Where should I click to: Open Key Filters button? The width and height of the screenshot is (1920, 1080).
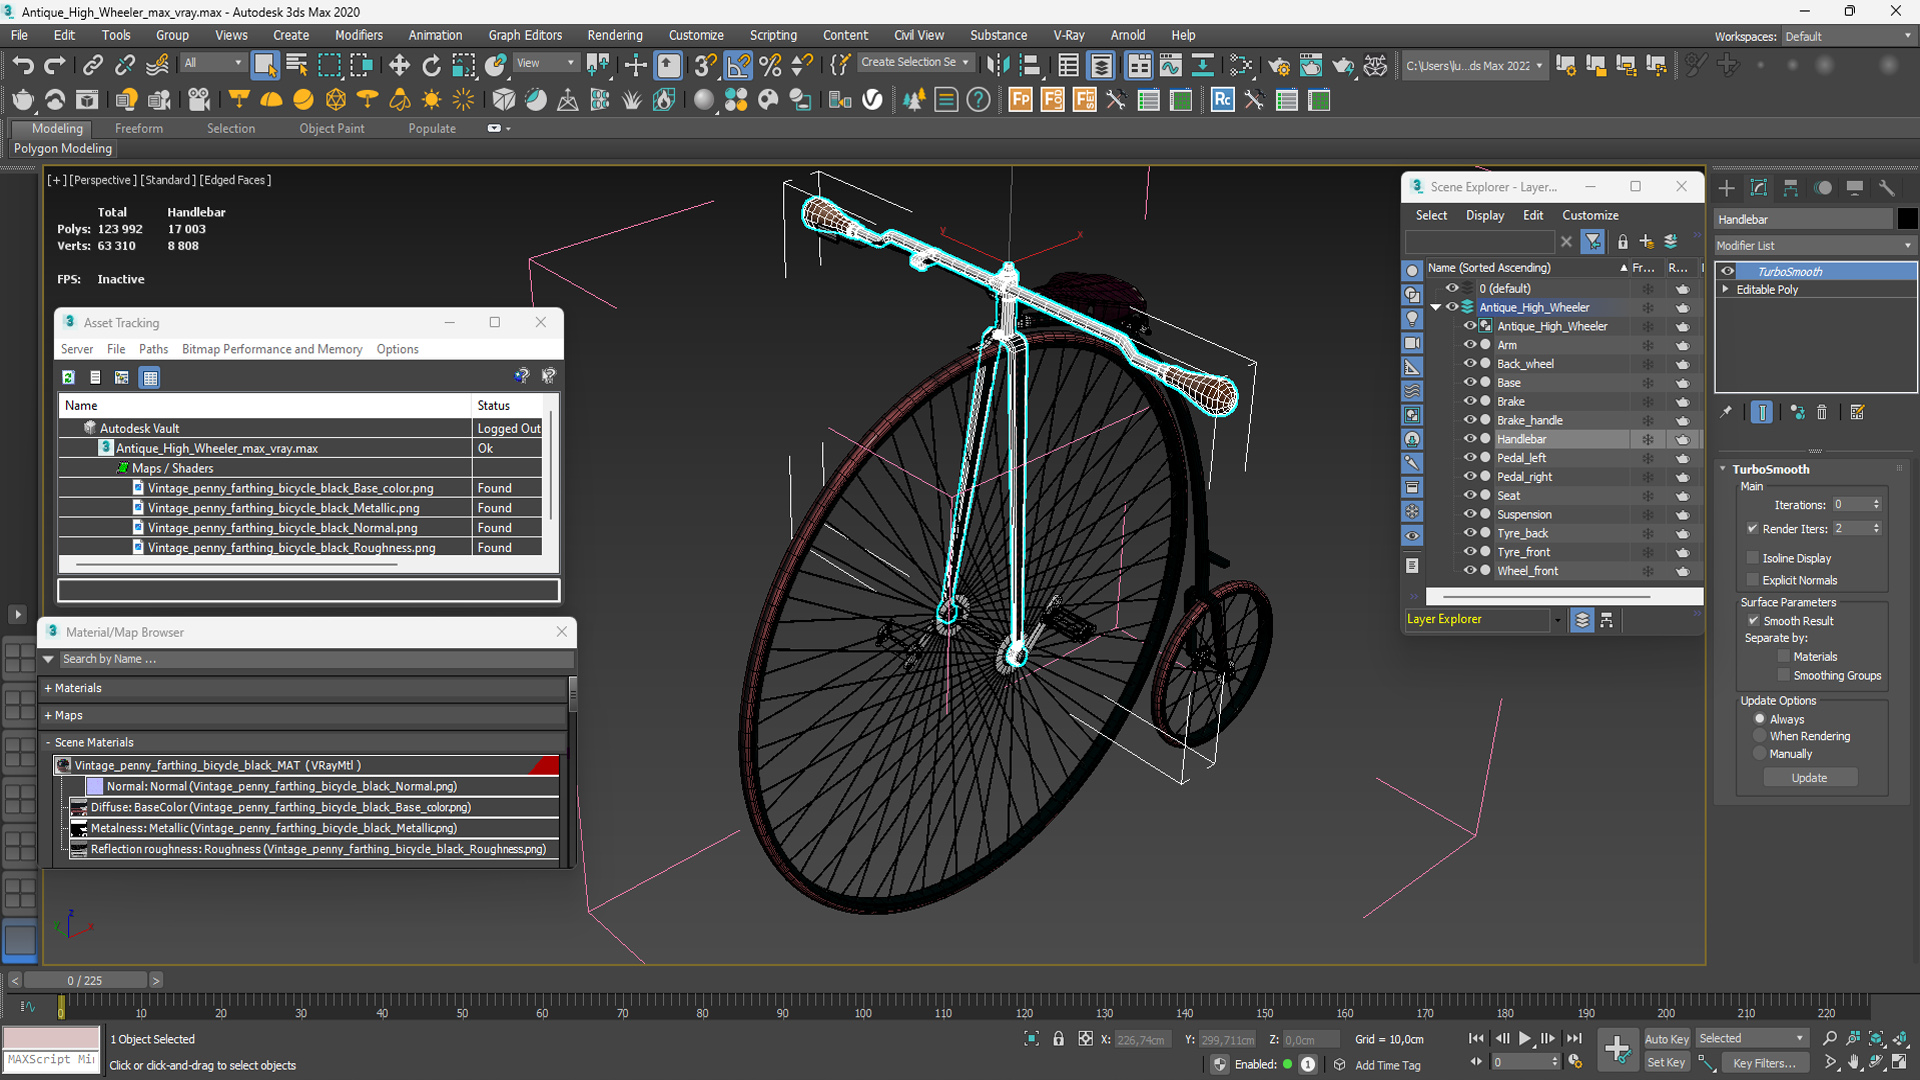[1764, 1063]
